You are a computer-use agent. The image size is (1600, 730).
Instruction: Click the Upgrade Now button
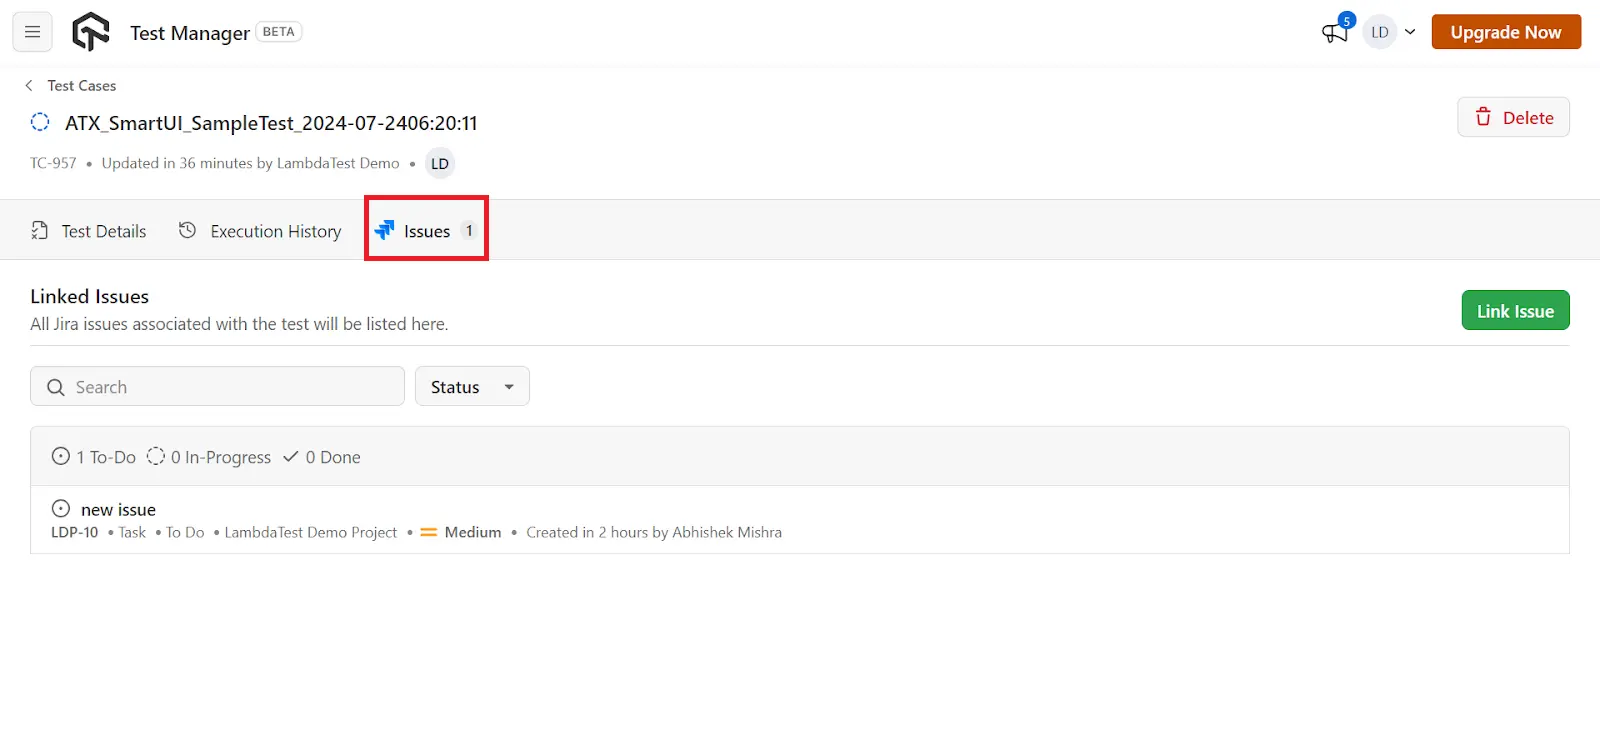pyautogui.click(x=1505, y=32)
